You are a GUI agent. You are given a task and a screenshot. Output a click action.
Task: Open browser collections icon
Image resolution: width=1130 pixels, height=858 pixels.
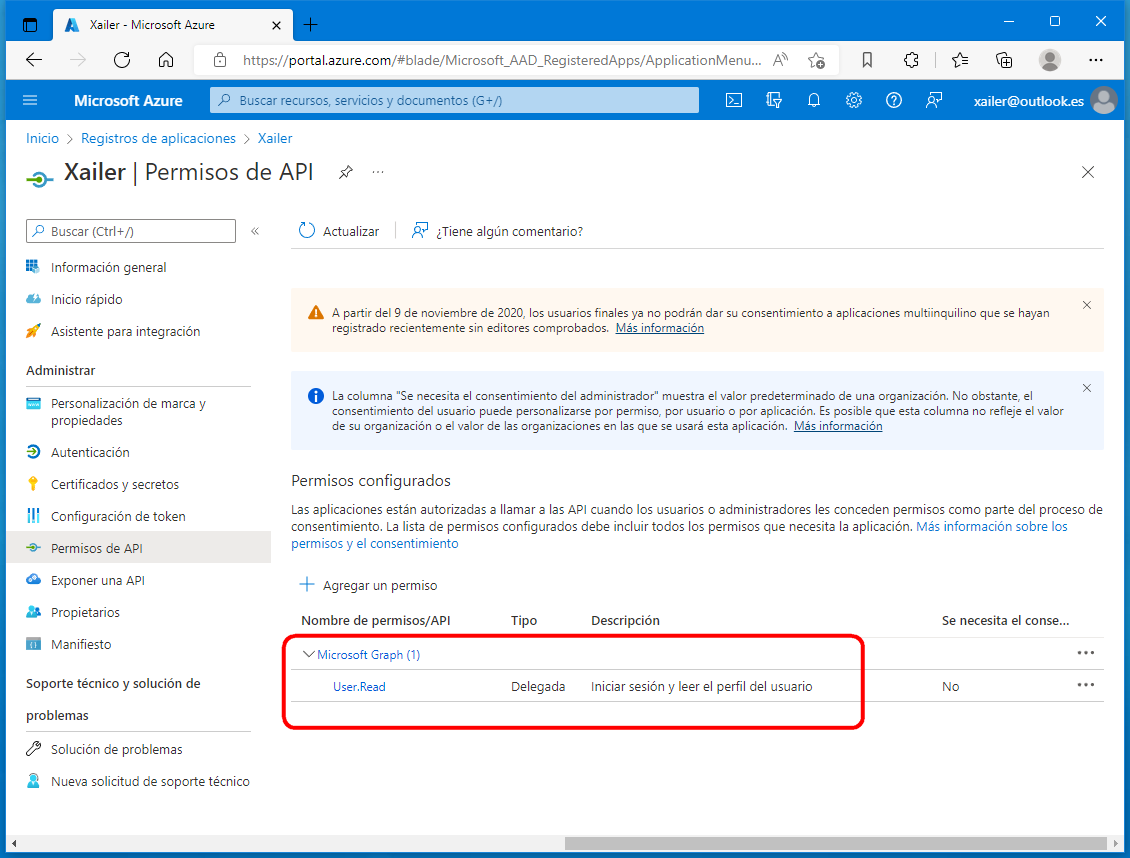(x=1004, y=61)
